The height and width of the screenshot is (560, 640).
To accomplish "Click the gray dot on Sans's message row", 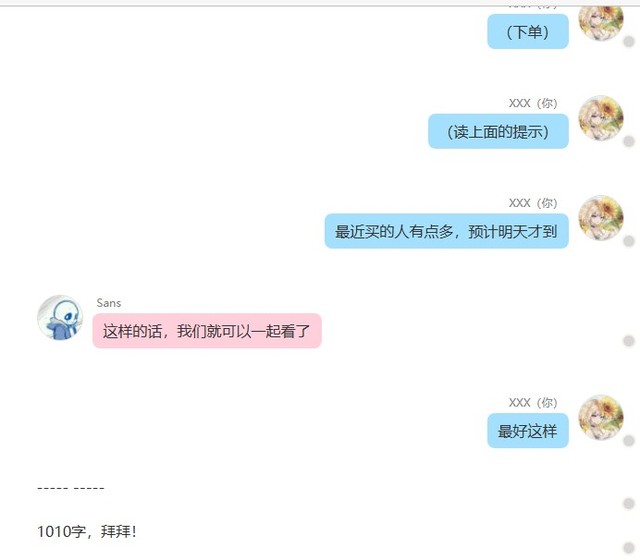I will click(x=629, y=340).
